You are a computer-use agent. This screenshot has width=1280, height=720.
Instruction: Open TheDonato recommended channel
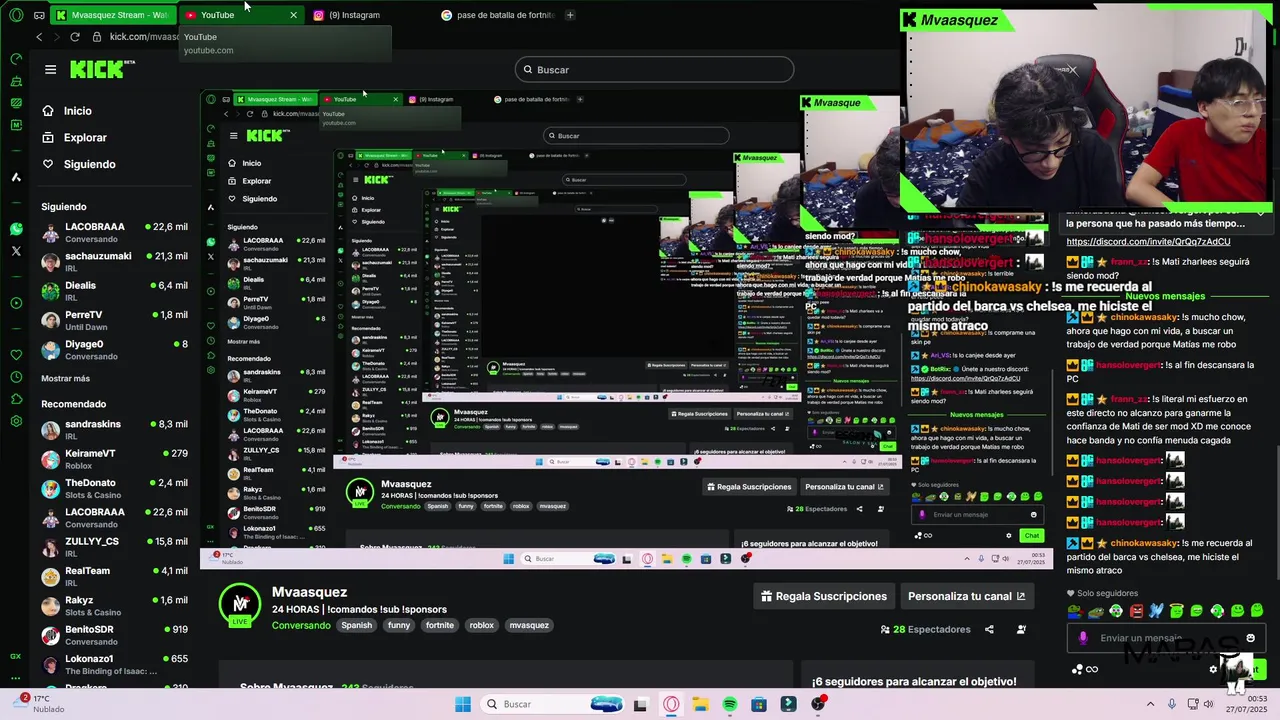(115, 488)
